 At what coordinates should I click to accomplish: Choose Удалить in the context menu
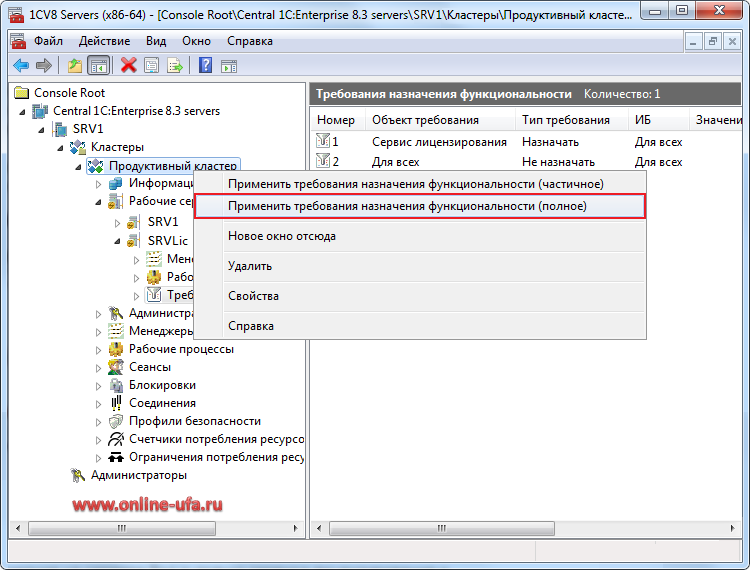[420, 266]
